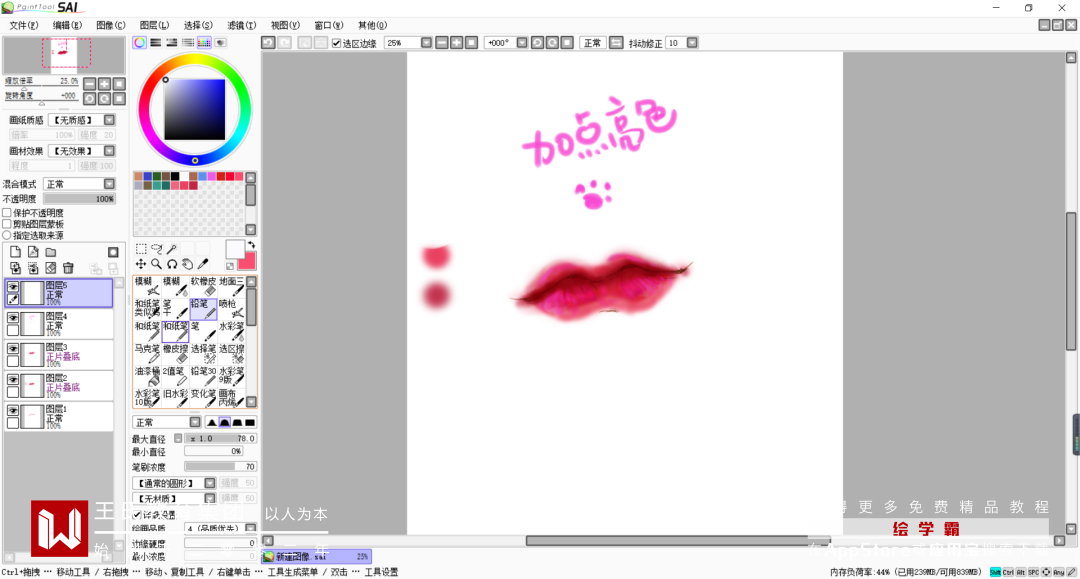Open the 视图(V) menu
This screenshot has width=1080, height=579.
(285, 25)
